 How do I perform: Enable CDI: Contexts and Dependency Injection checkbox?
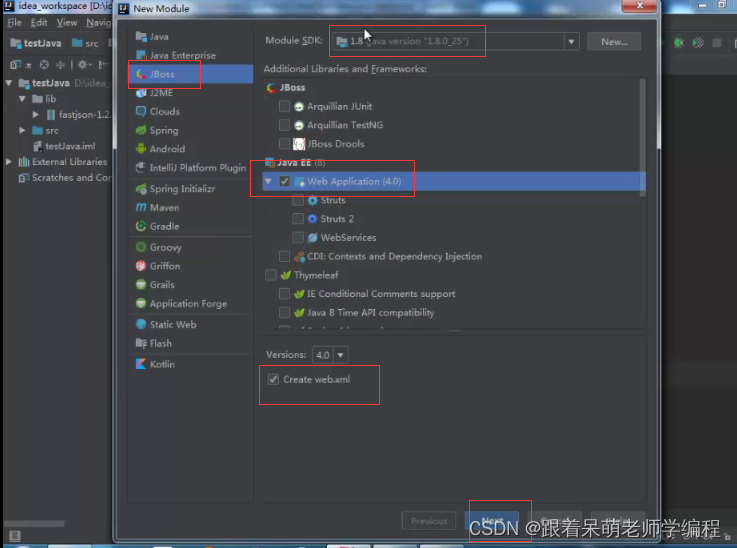coord(284,257)
